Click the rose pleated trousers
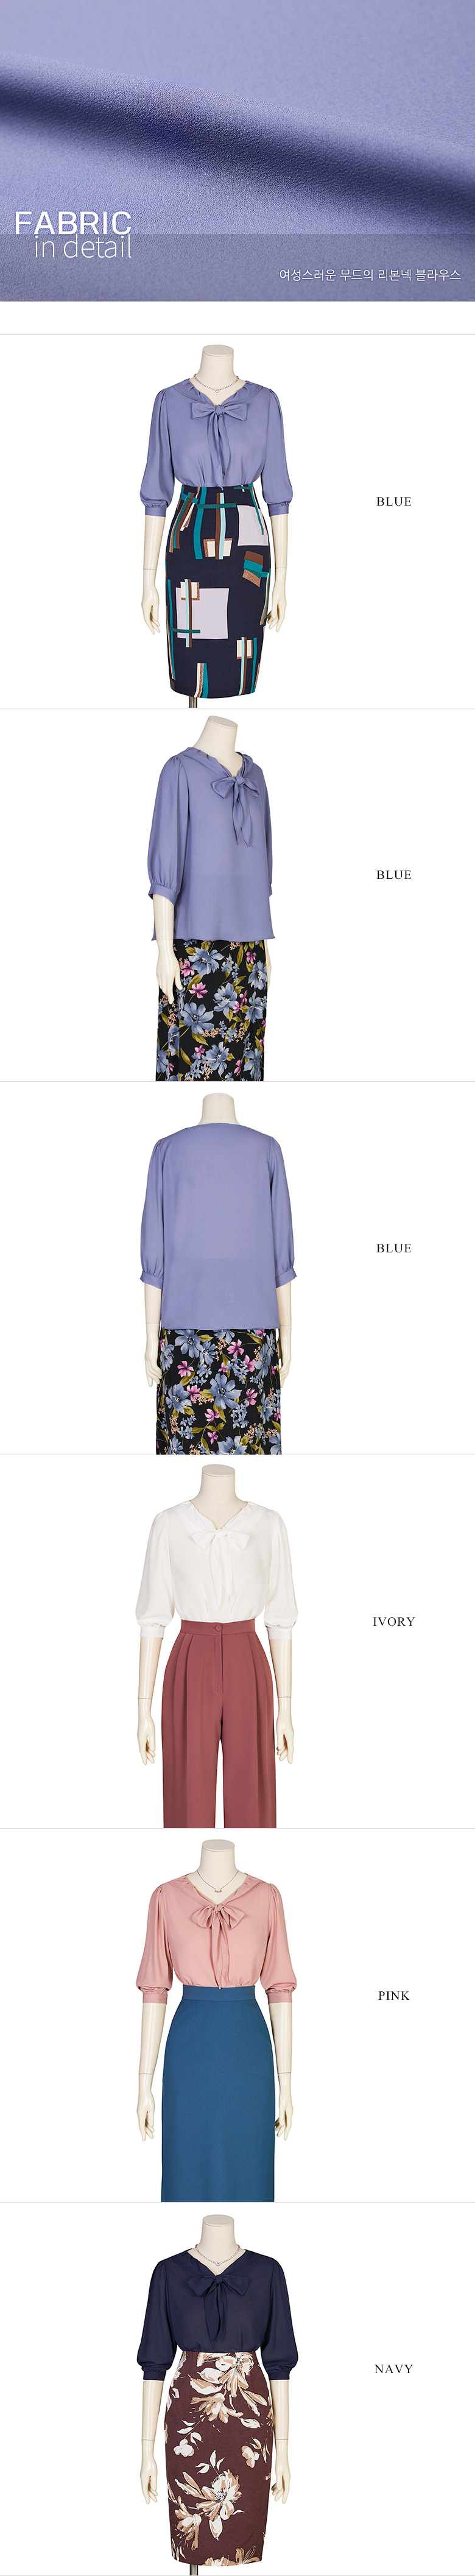Viewport: 475px width, 2576px height. 218,1723
